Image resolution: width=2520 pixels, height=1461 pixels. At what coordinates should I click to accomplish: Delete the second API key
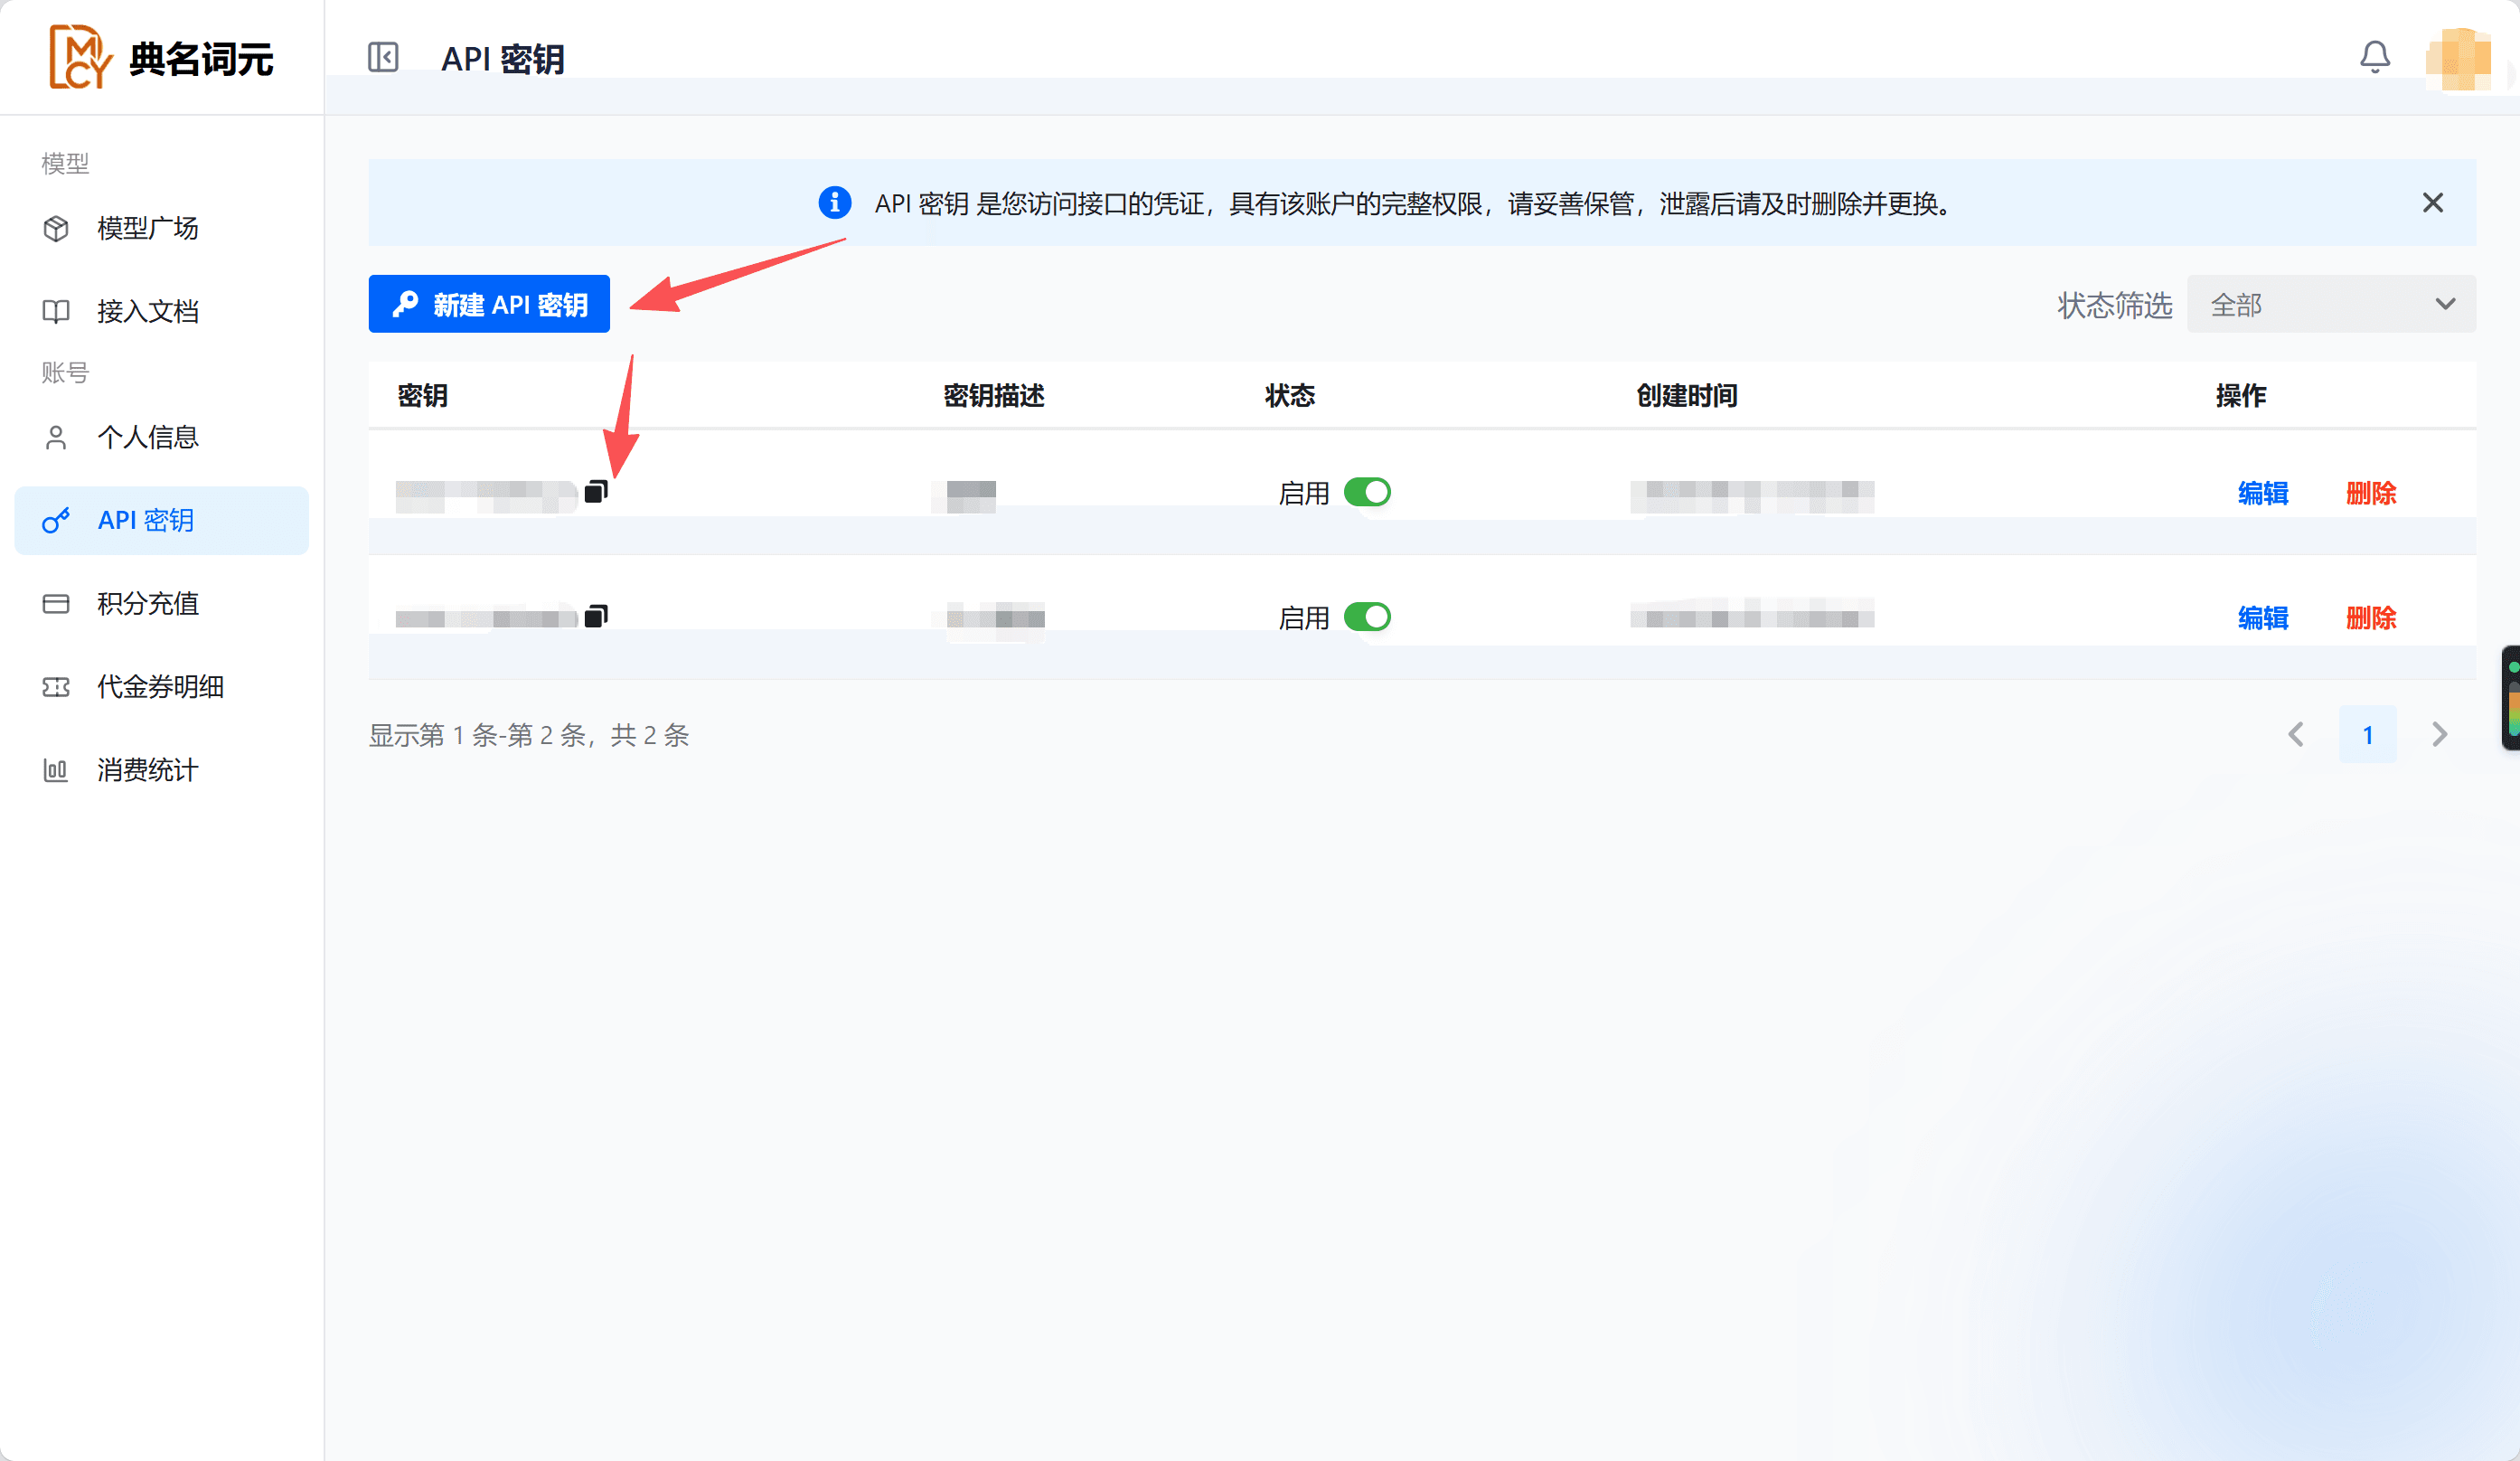pyautogui.click(x=2371, y=618)
